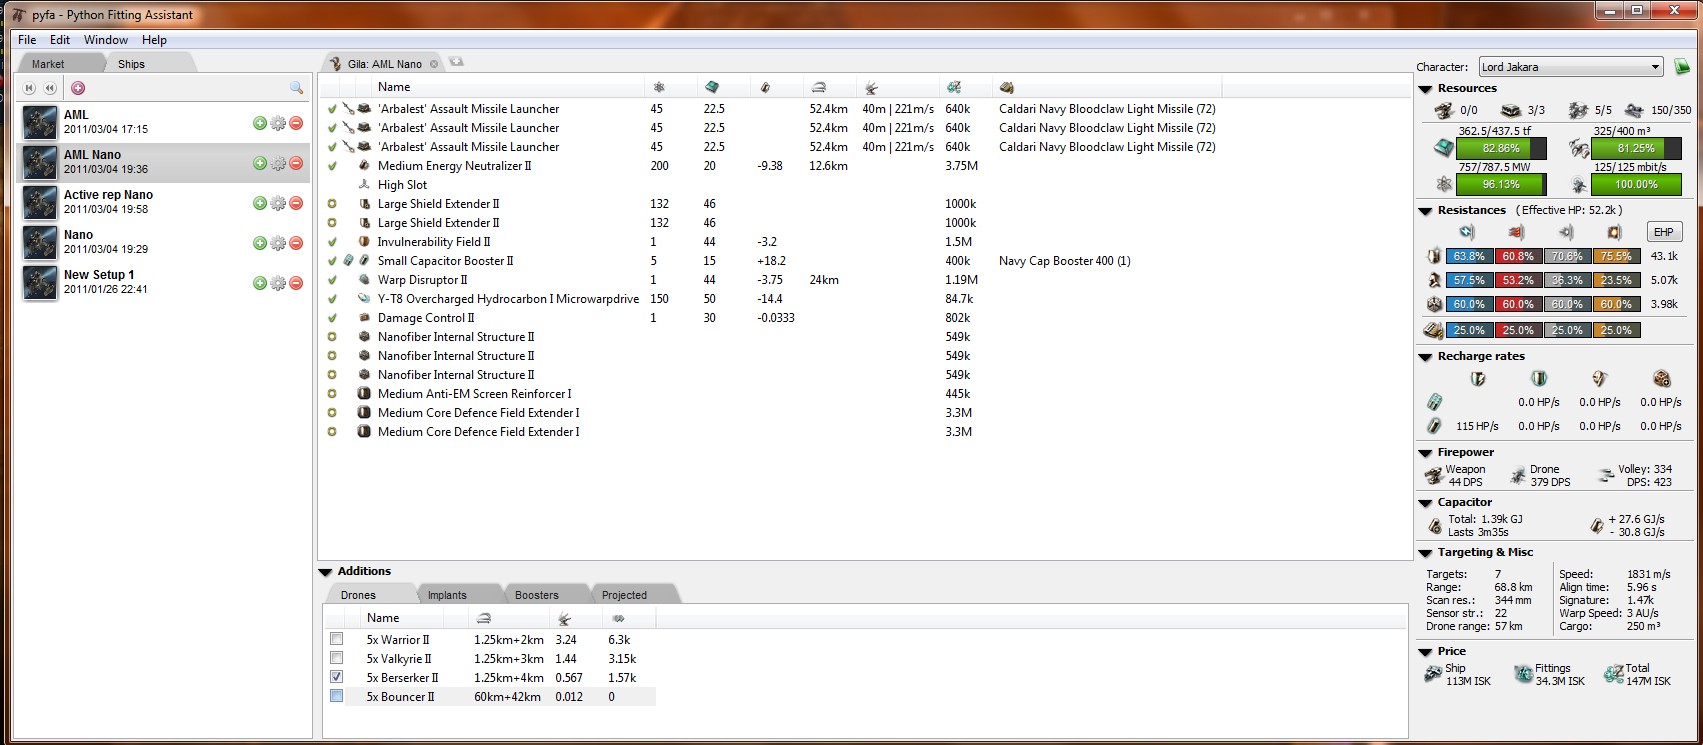Click the new tab icon beside Gila tab
The width and height of the screenshot is (1703, 745).
coord(456,62)
